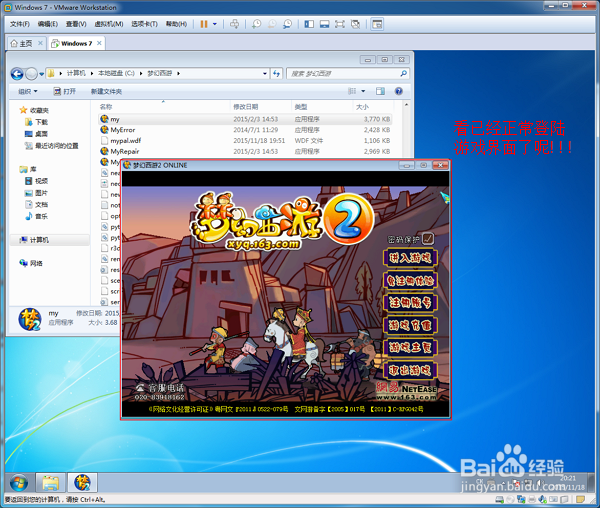Image resolution: width=600 pixels, height=508 pixels.
Task: Open the 文件(F) menu
Action: 20,24
